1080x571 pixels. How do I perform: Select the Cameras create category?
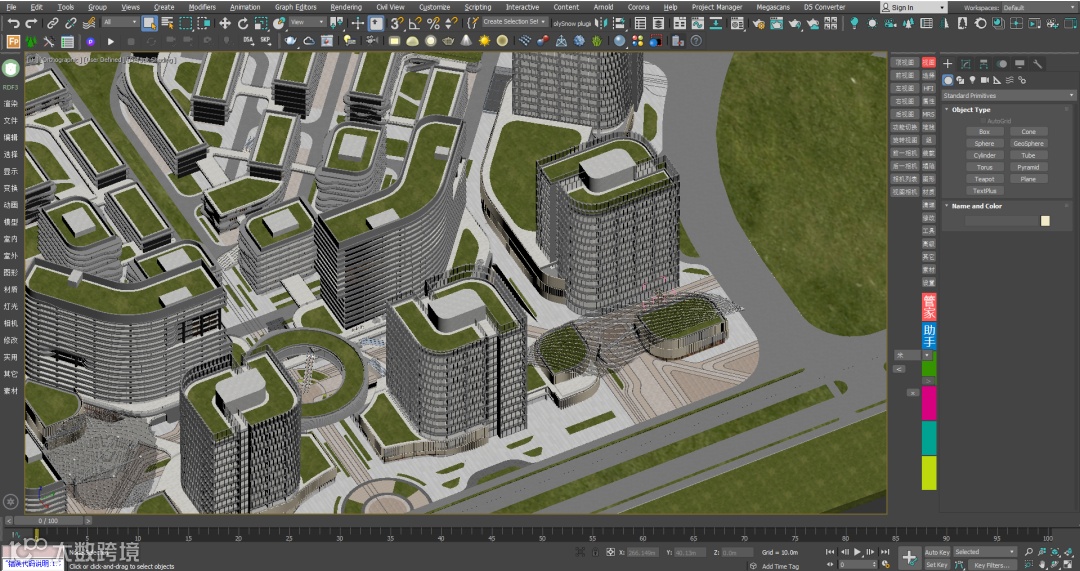click(x=984, y=80)
